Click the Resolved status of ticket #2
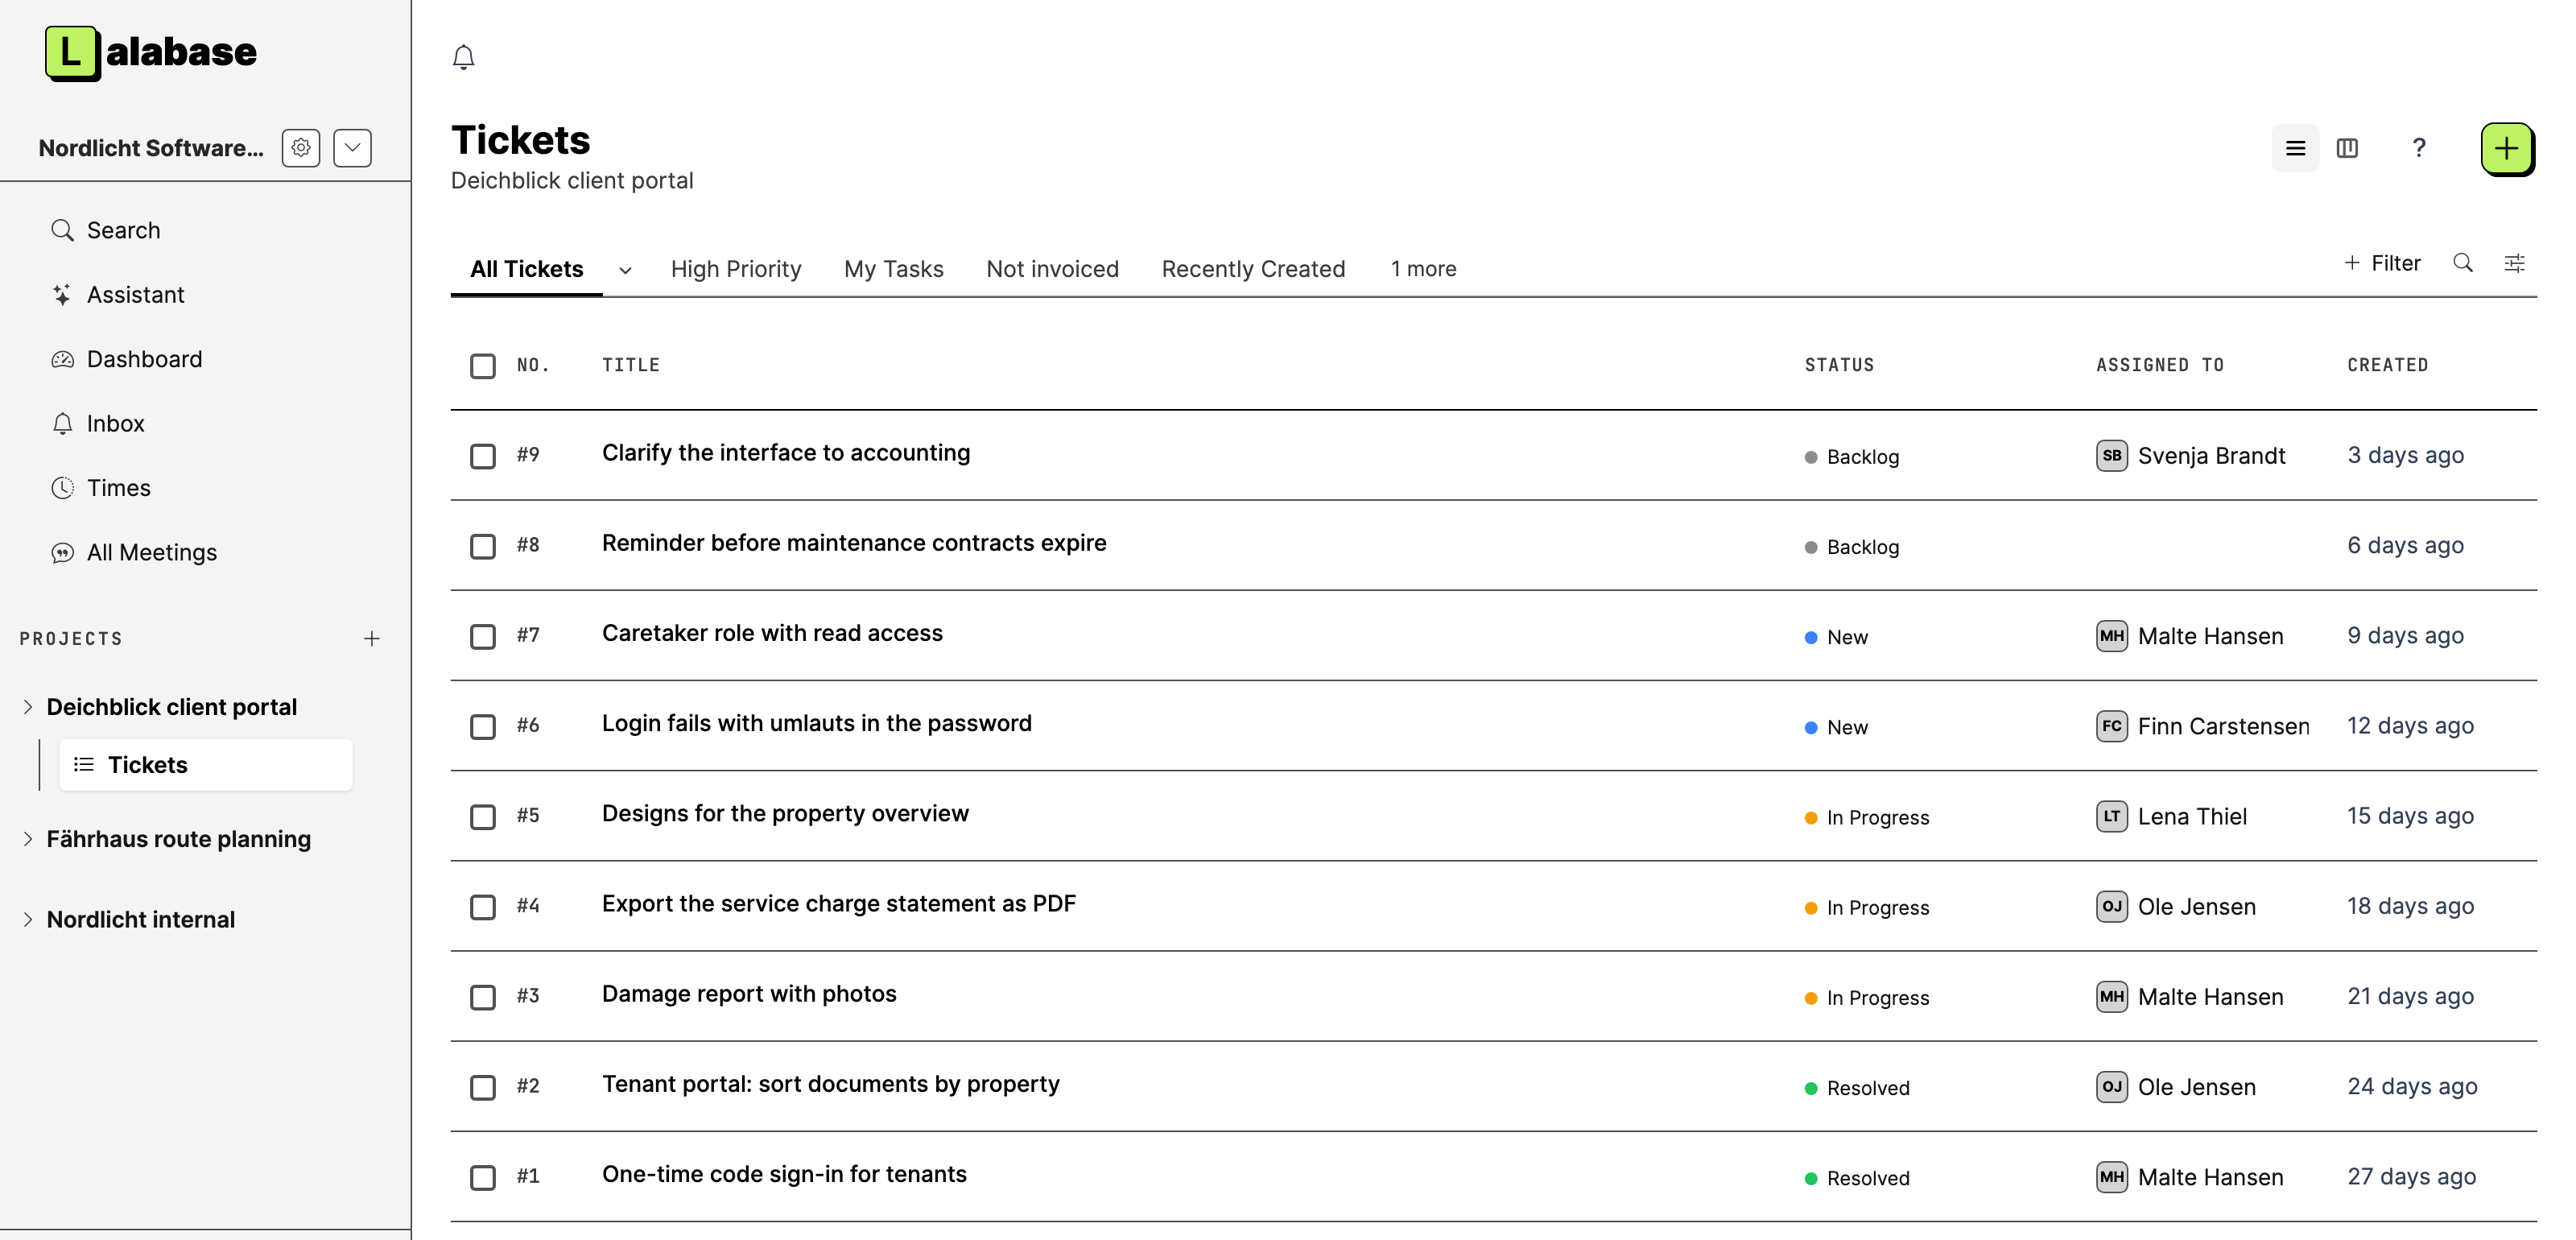Image resolution: width=2576 pixels, height=1240 pixels. [1857, 1088]
